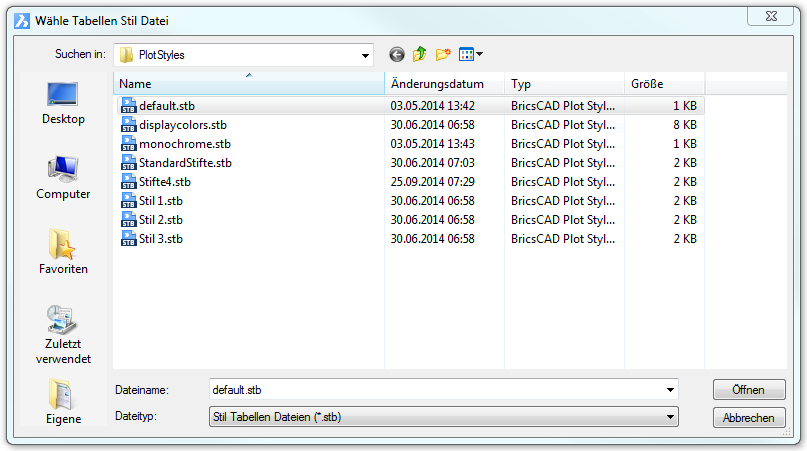Open the view menu icon
The image size is (807, 451).
click(470, 55)
